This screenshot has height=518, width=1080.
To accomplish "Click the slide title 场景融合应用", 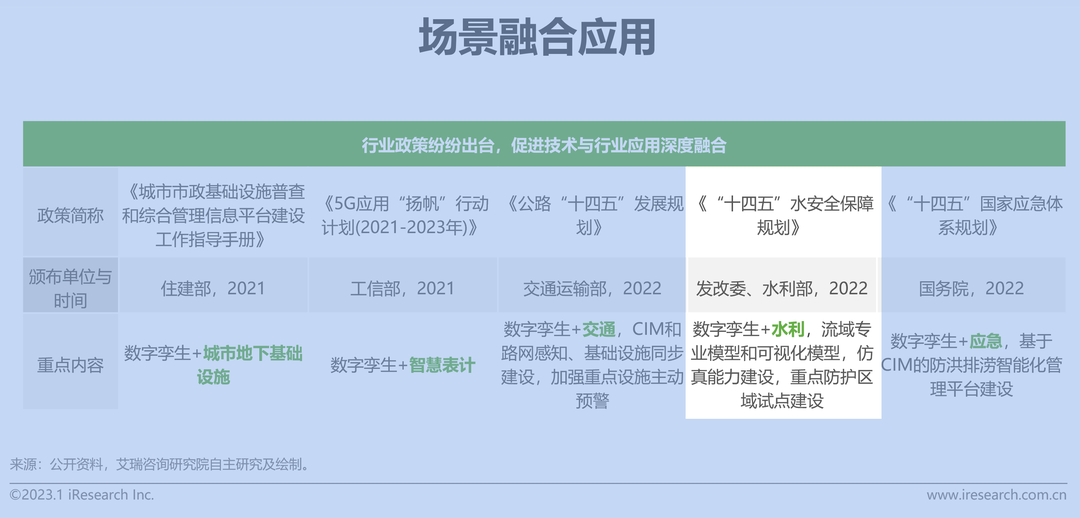I will pos(538,39).
